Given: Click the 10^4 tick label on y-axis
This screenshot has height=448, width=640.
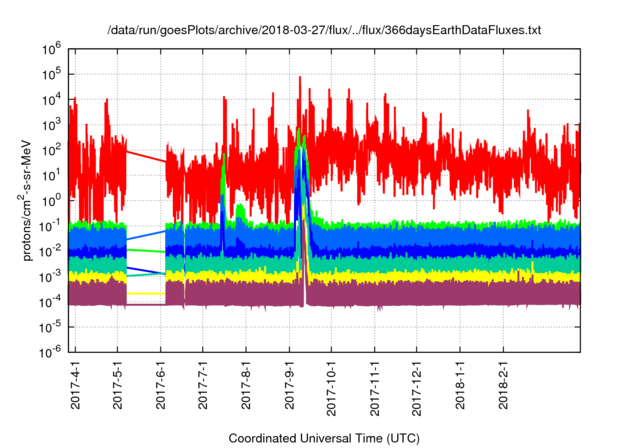Looking at the screenshot, I should pyautogui.click(x=51, y=100).
